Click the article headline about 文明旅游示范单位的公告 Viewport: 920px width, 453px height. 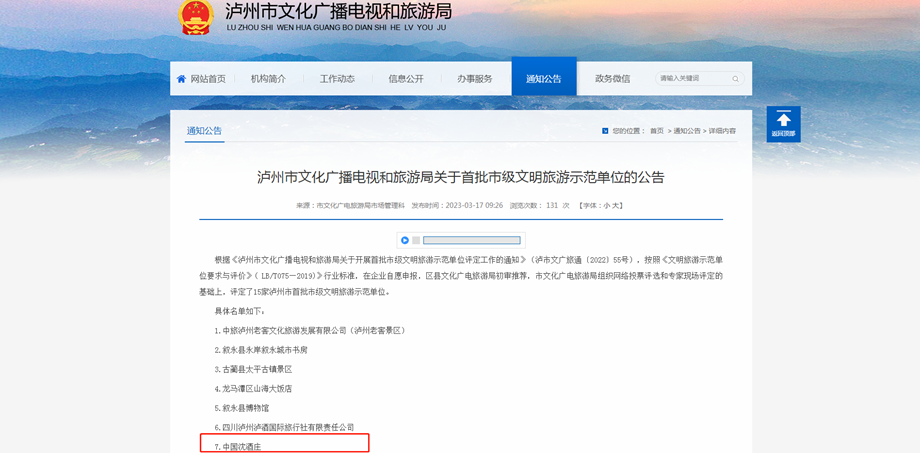(461, 177)
